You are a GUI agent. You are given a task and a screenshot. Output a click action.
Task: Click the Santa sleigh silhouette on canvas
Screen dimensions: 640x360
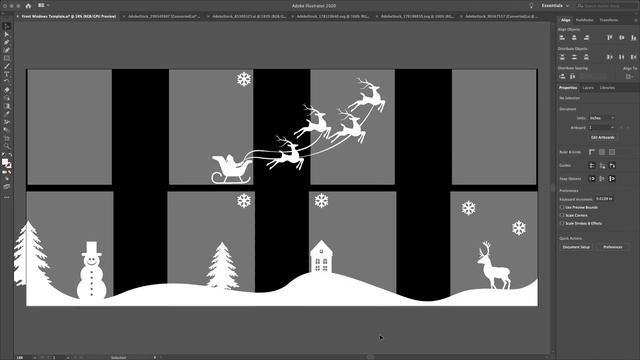point(231,169)
